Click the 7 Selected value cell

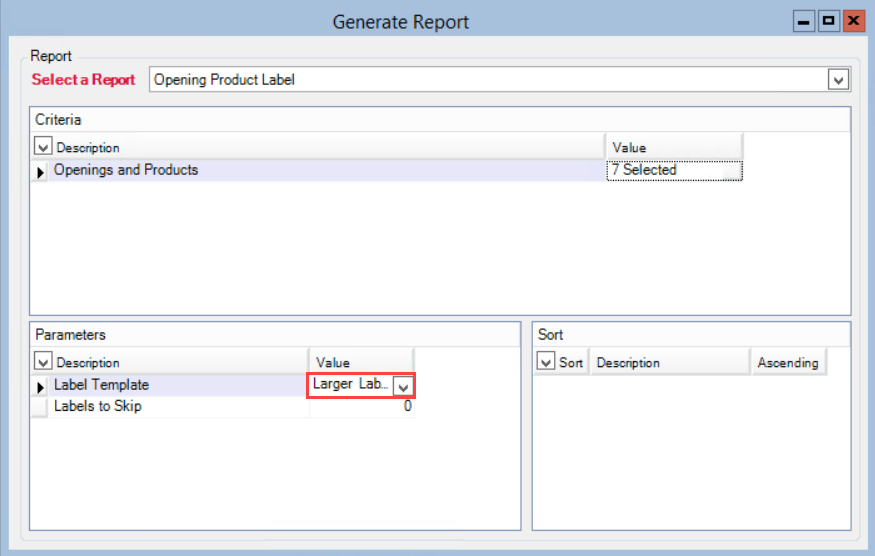tap(675, 170)
